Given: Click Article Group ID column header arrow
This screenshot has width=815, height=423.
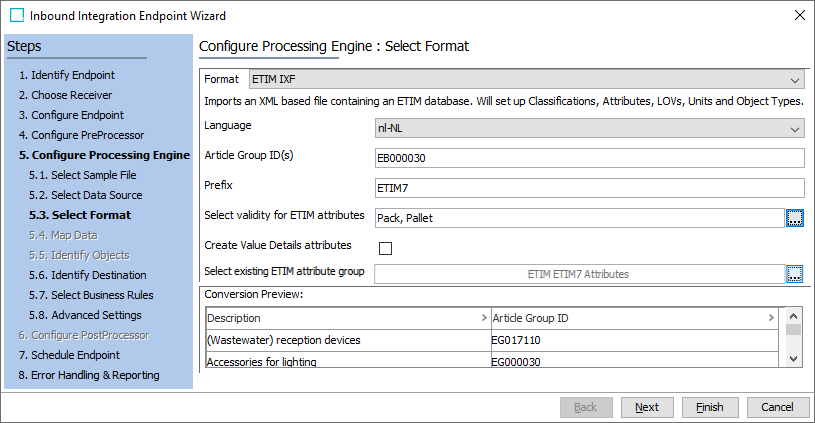Looking at the screenshot, I should (771, 318).
